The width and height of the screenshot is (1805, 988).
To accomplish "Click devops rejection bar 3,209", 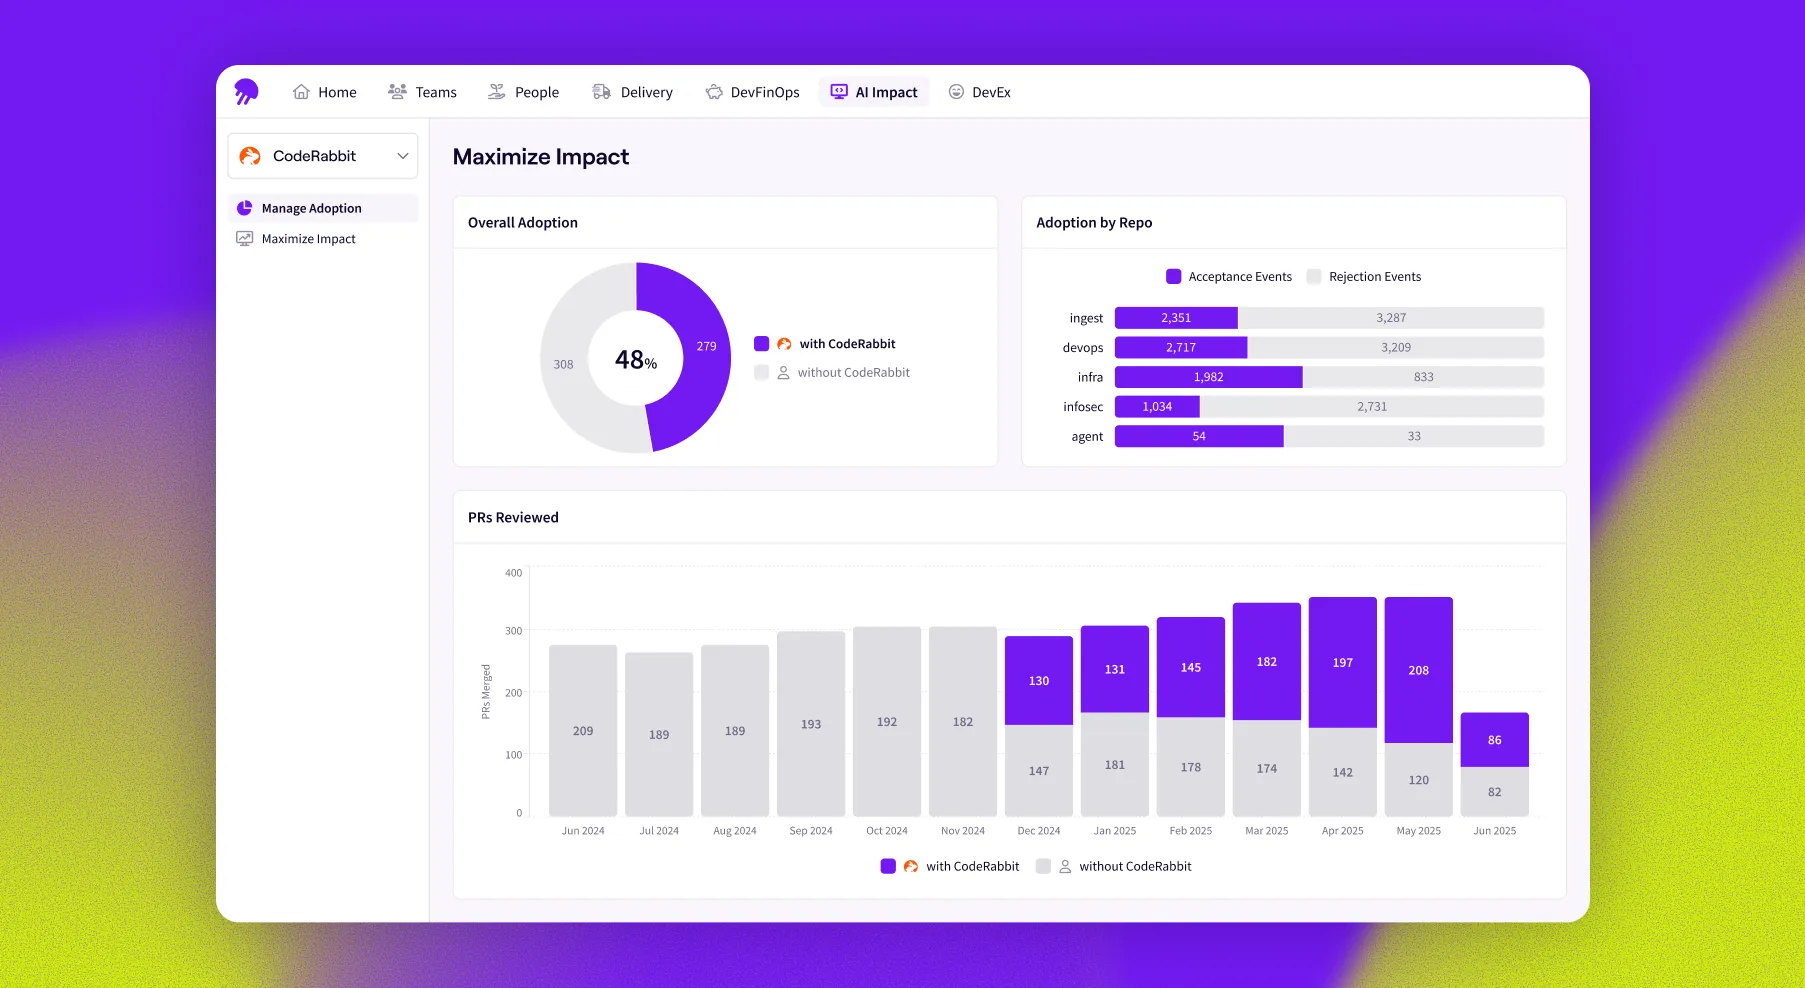I will 1396,348.
